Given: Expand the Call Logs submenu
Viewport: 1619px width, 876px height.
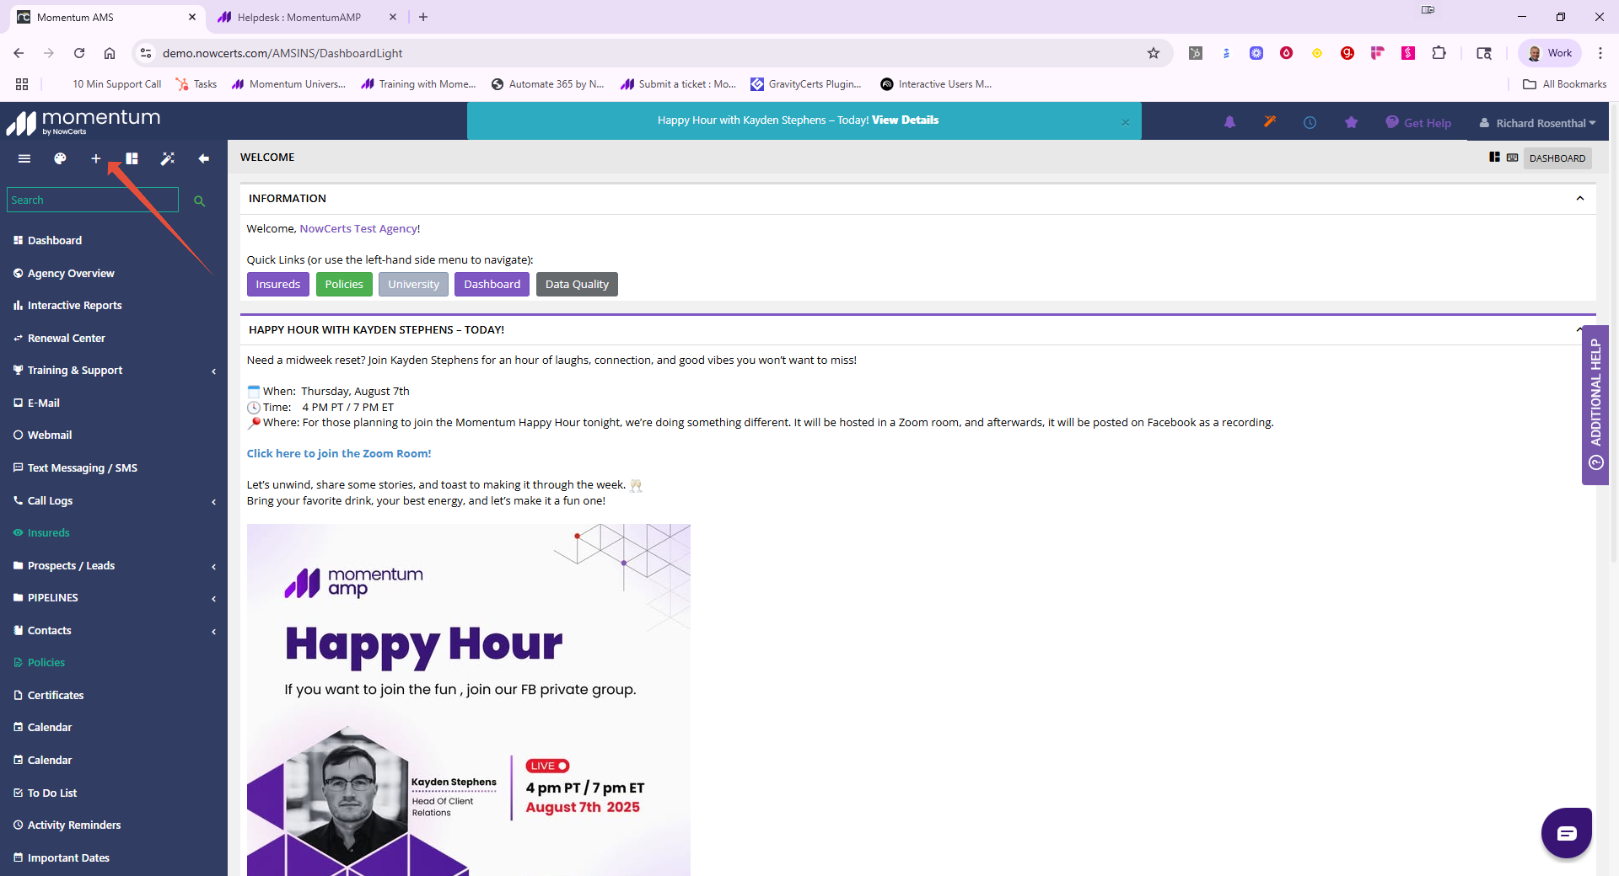Looking at the screenshot, I should tap(213, 502).
